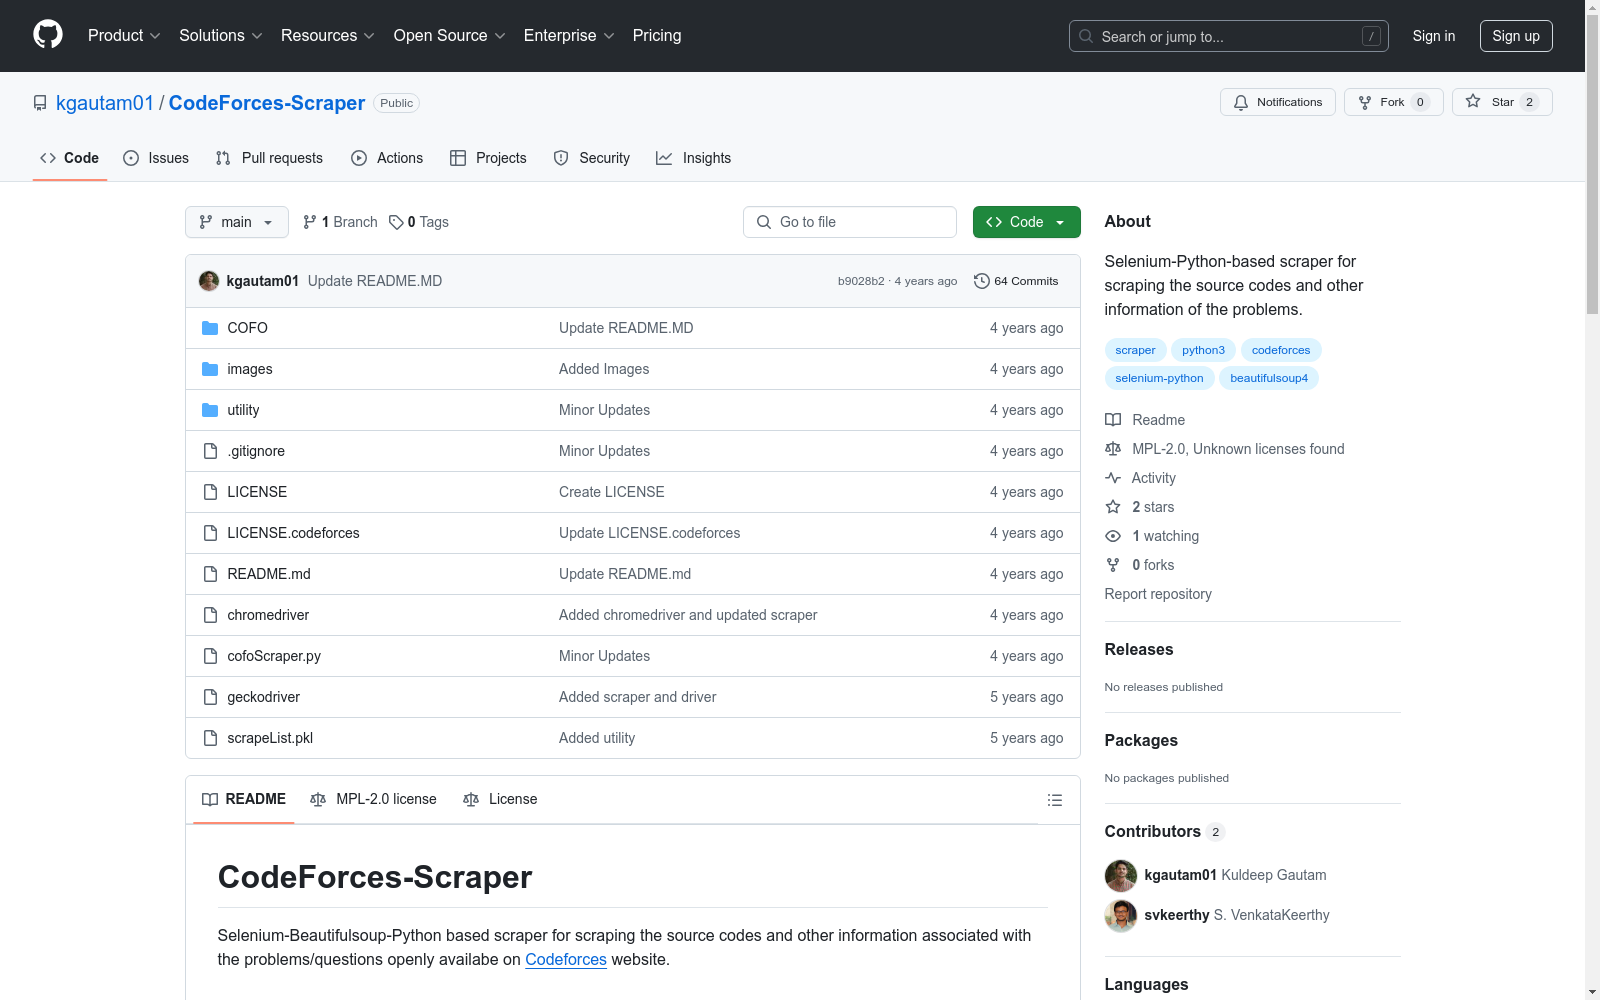
Task: Click the utility folder icon
Action: click(210, 410)
